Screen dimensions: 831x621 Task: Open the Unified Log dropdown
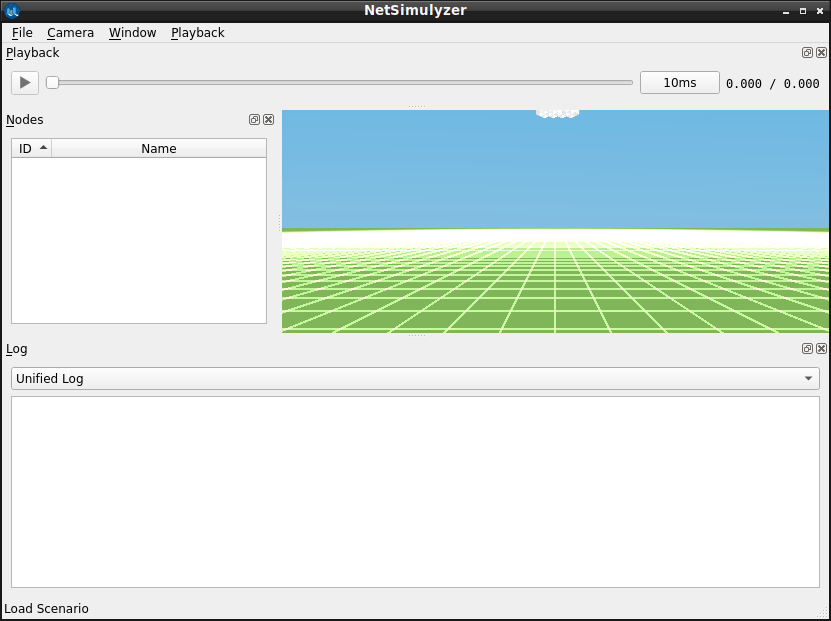[x=415, y=378]
